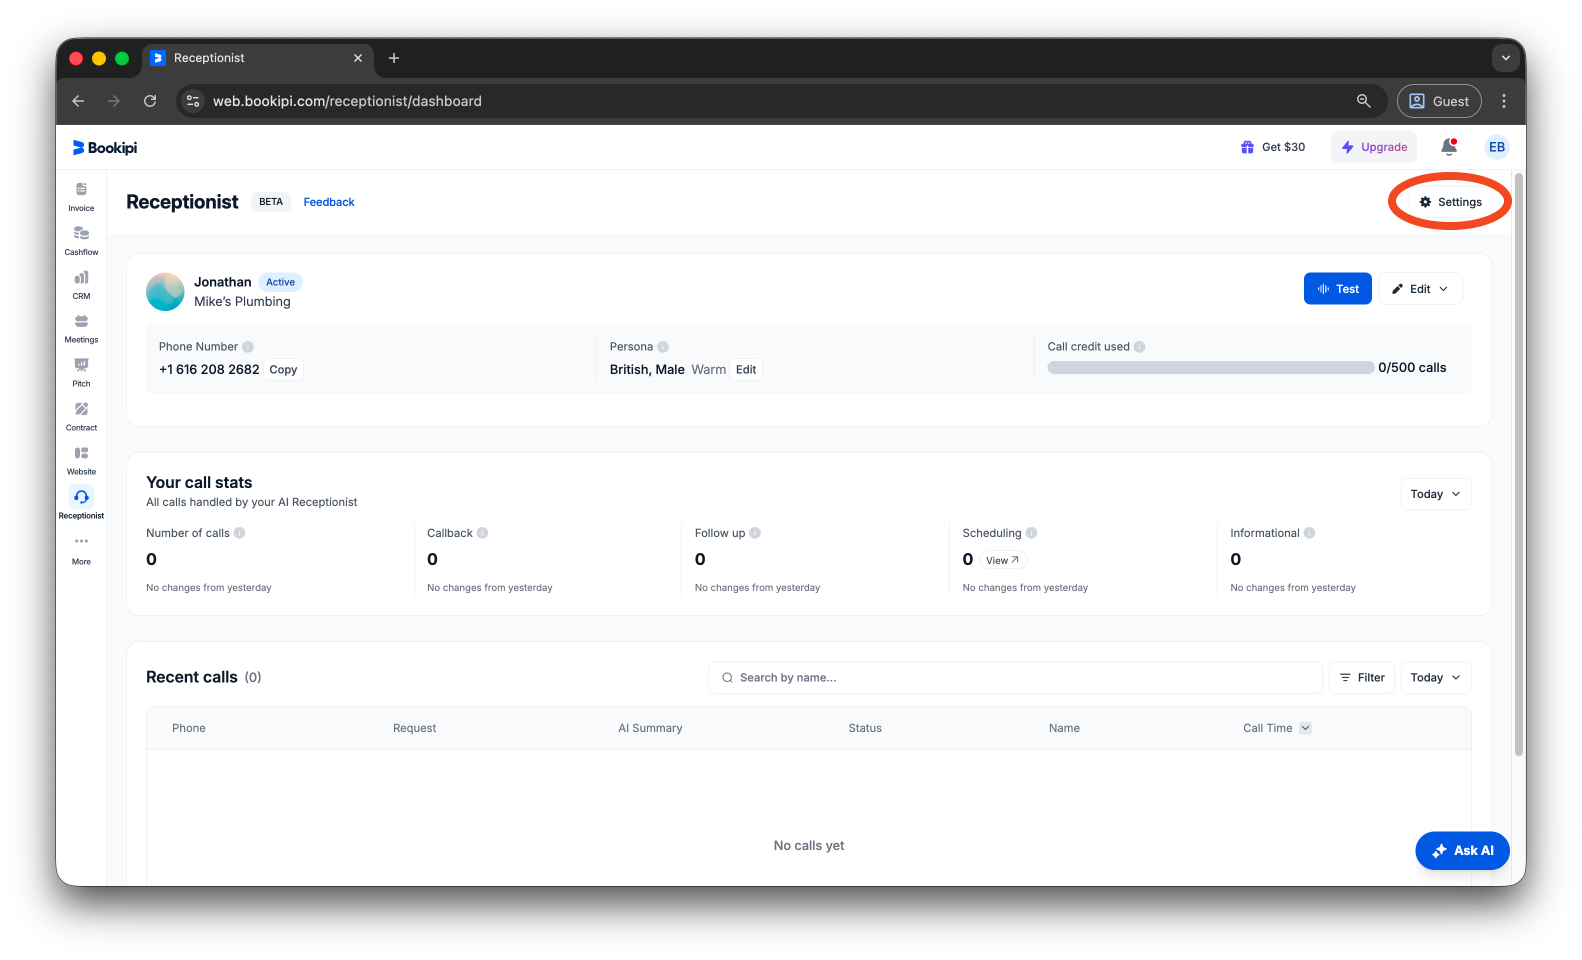Viewport: 1582px width, 960px height.
Task: Open the recent calls Filter
Action: (1362, 677)
